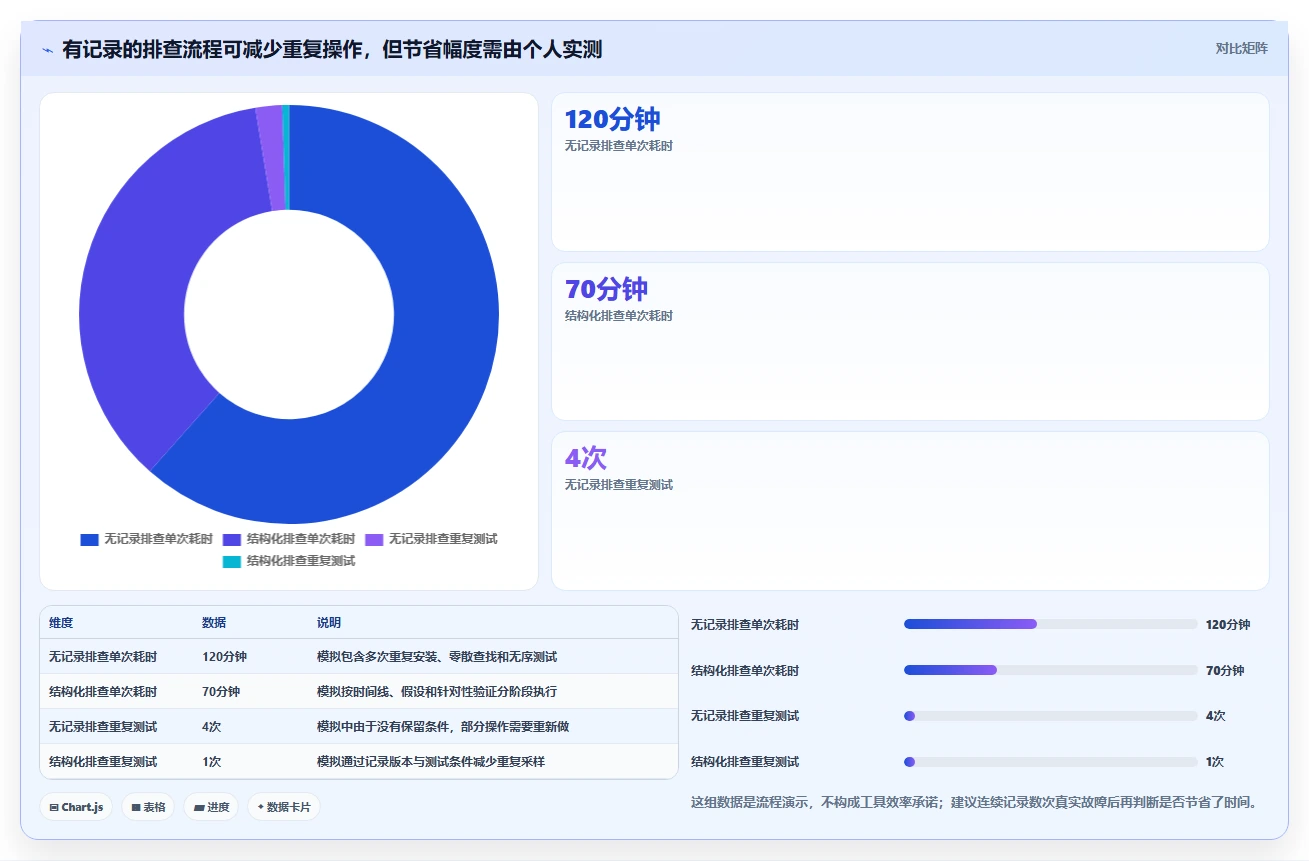Click progress value 70分钟
The image size is (1309, 861).
pos(1225,671)
